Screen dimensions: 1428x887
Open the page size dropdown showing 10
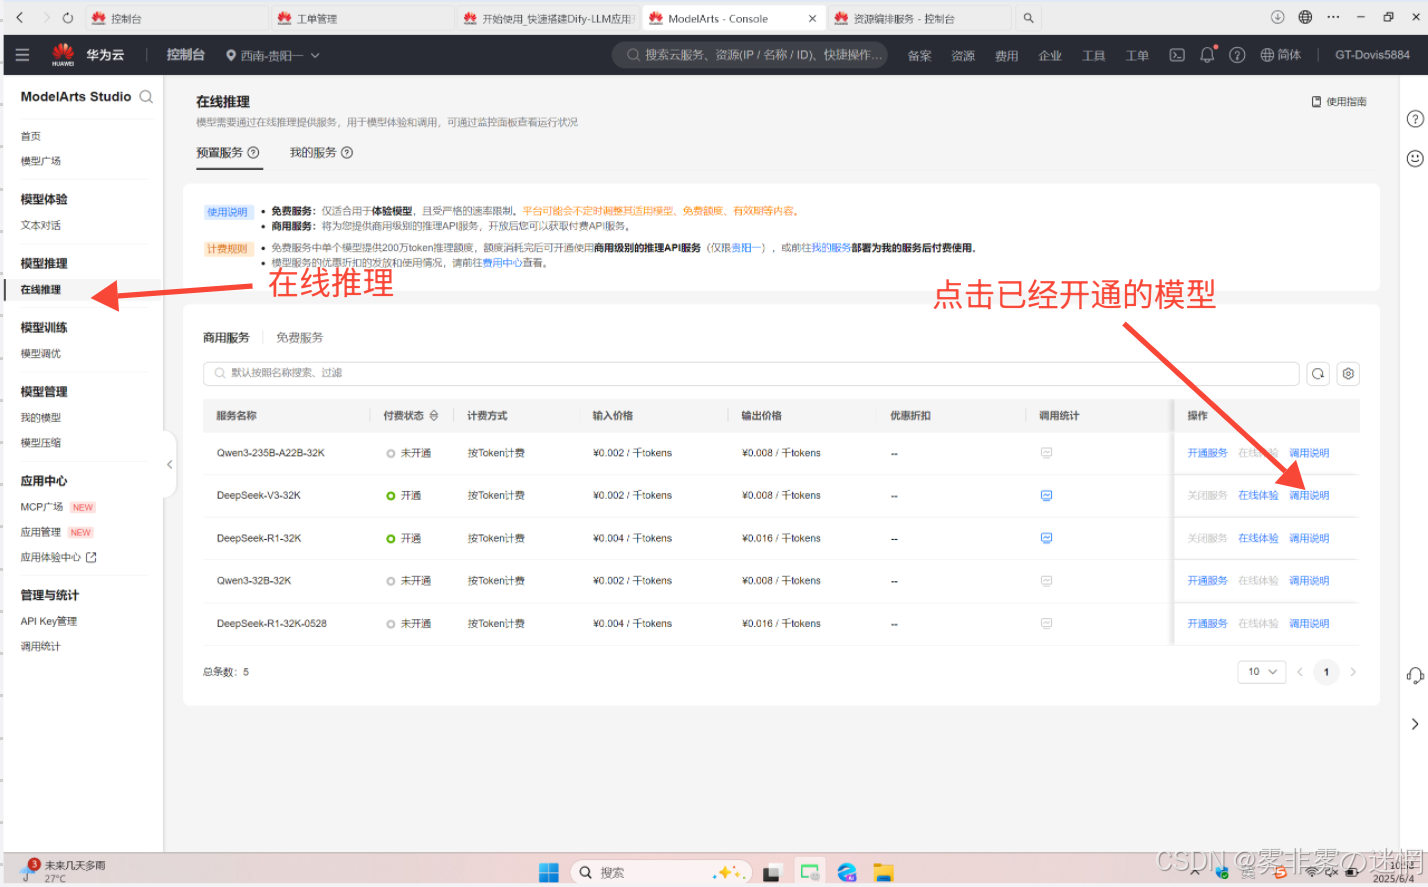coord(1261,672)
